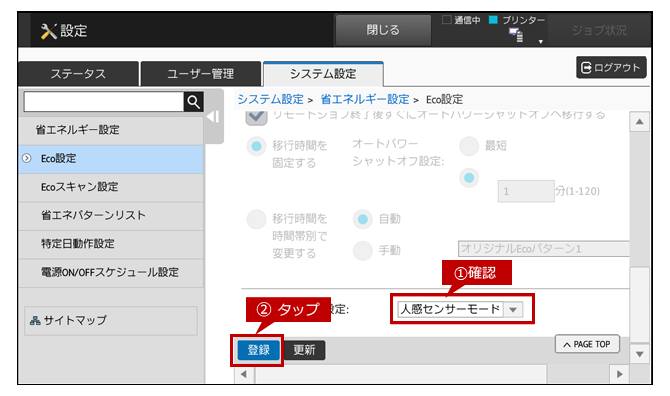Click the PAGE TOP button
The image size is (670, 396).
587,344
